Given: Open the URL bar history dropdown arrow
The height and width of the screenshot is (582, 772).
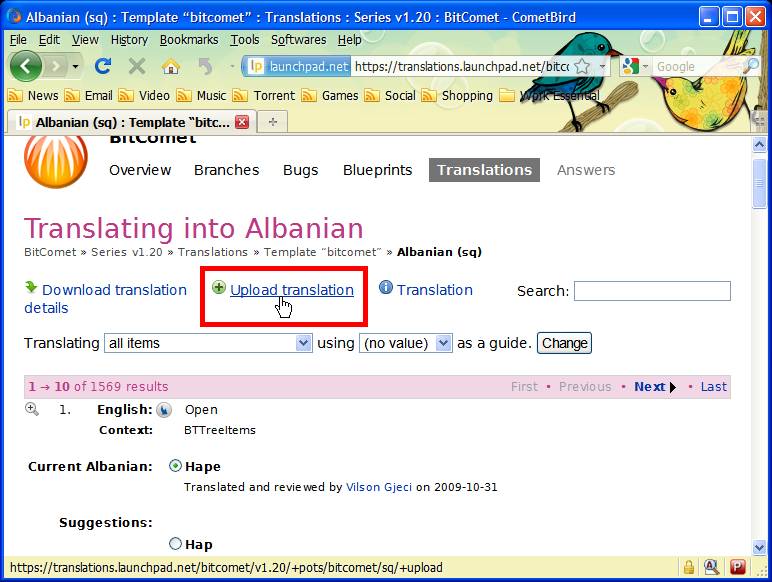Looking at the screenshot, I should click(602, 66).
